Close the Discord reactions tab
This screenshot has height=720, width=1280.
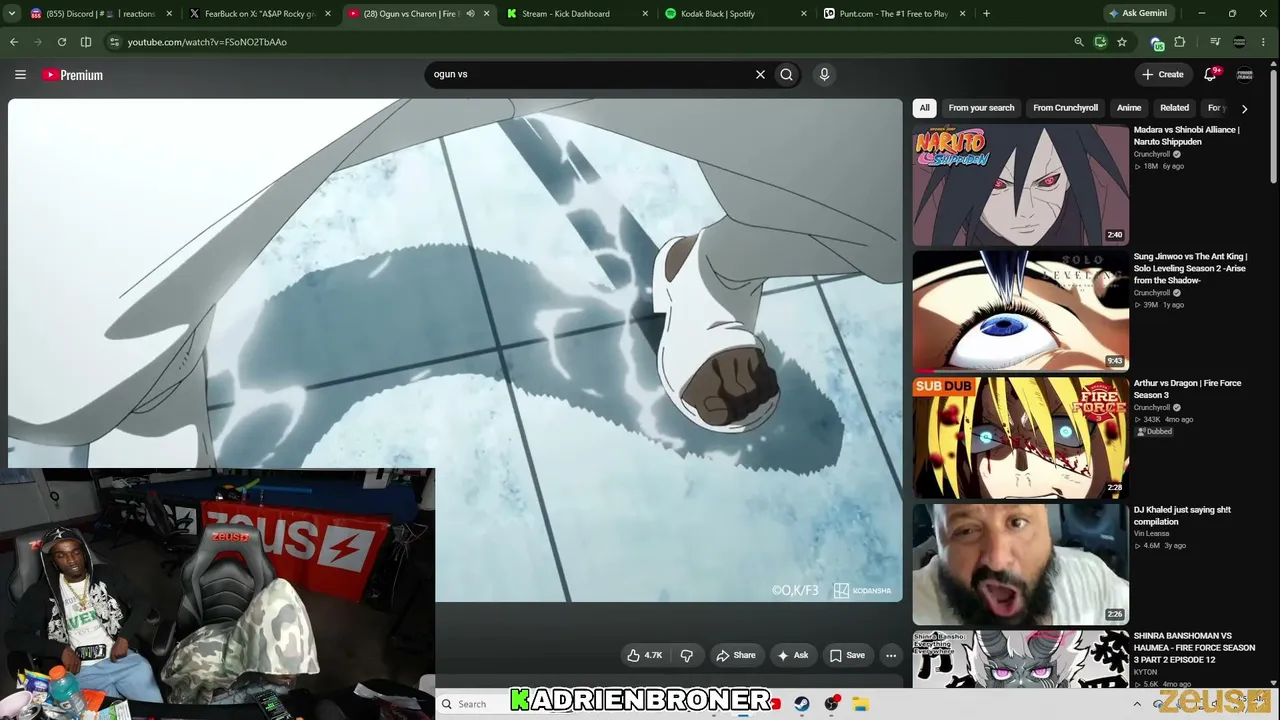(169, 14)
